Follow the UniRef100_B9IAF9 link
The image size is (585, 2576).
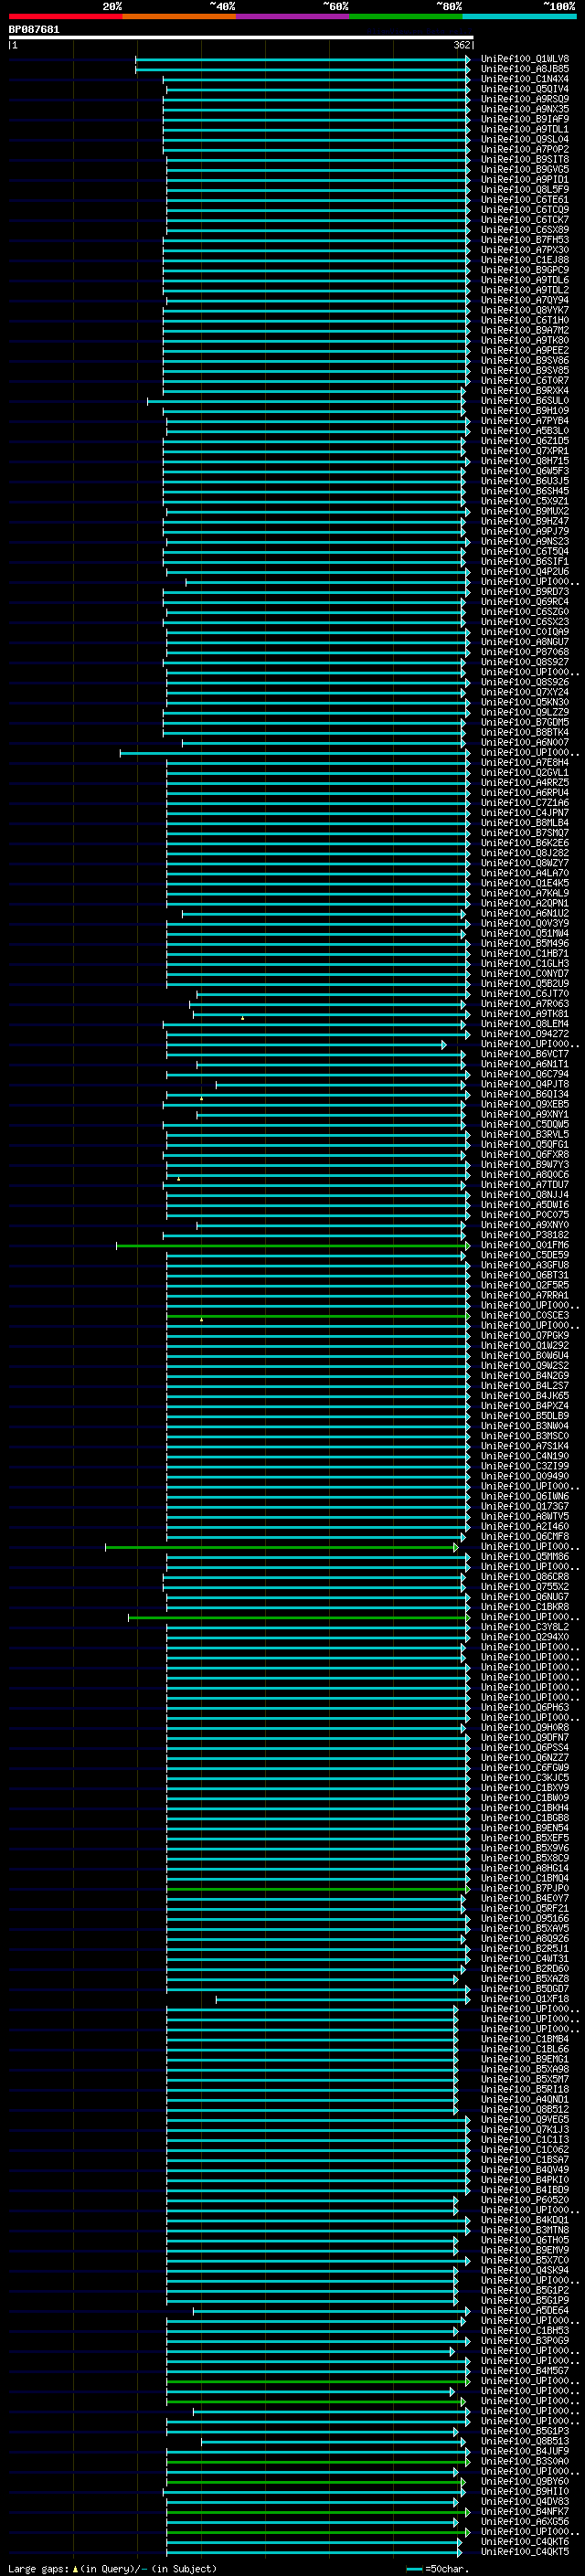click(x=525, y=119)
